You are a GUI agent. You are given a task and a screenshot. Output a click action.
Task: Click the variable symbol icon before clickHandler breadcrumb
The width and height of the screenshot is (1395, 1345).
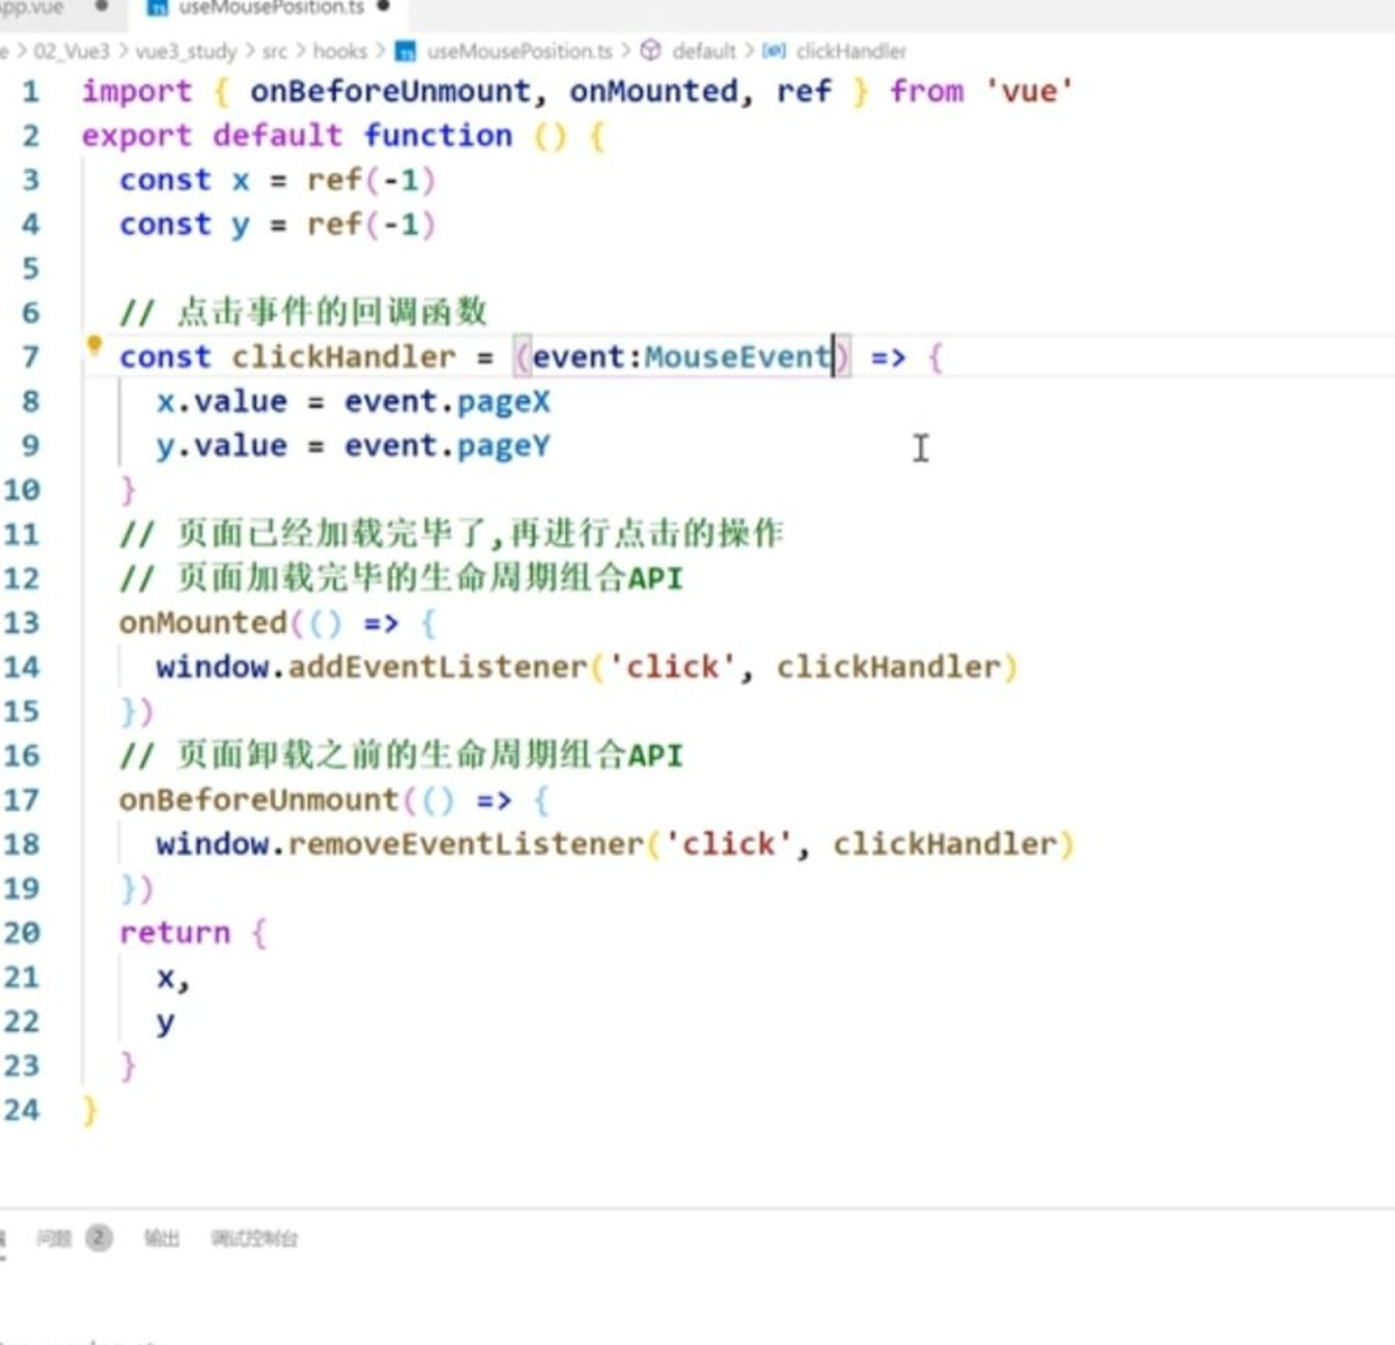pyautogui.click(x=774, y=50)
